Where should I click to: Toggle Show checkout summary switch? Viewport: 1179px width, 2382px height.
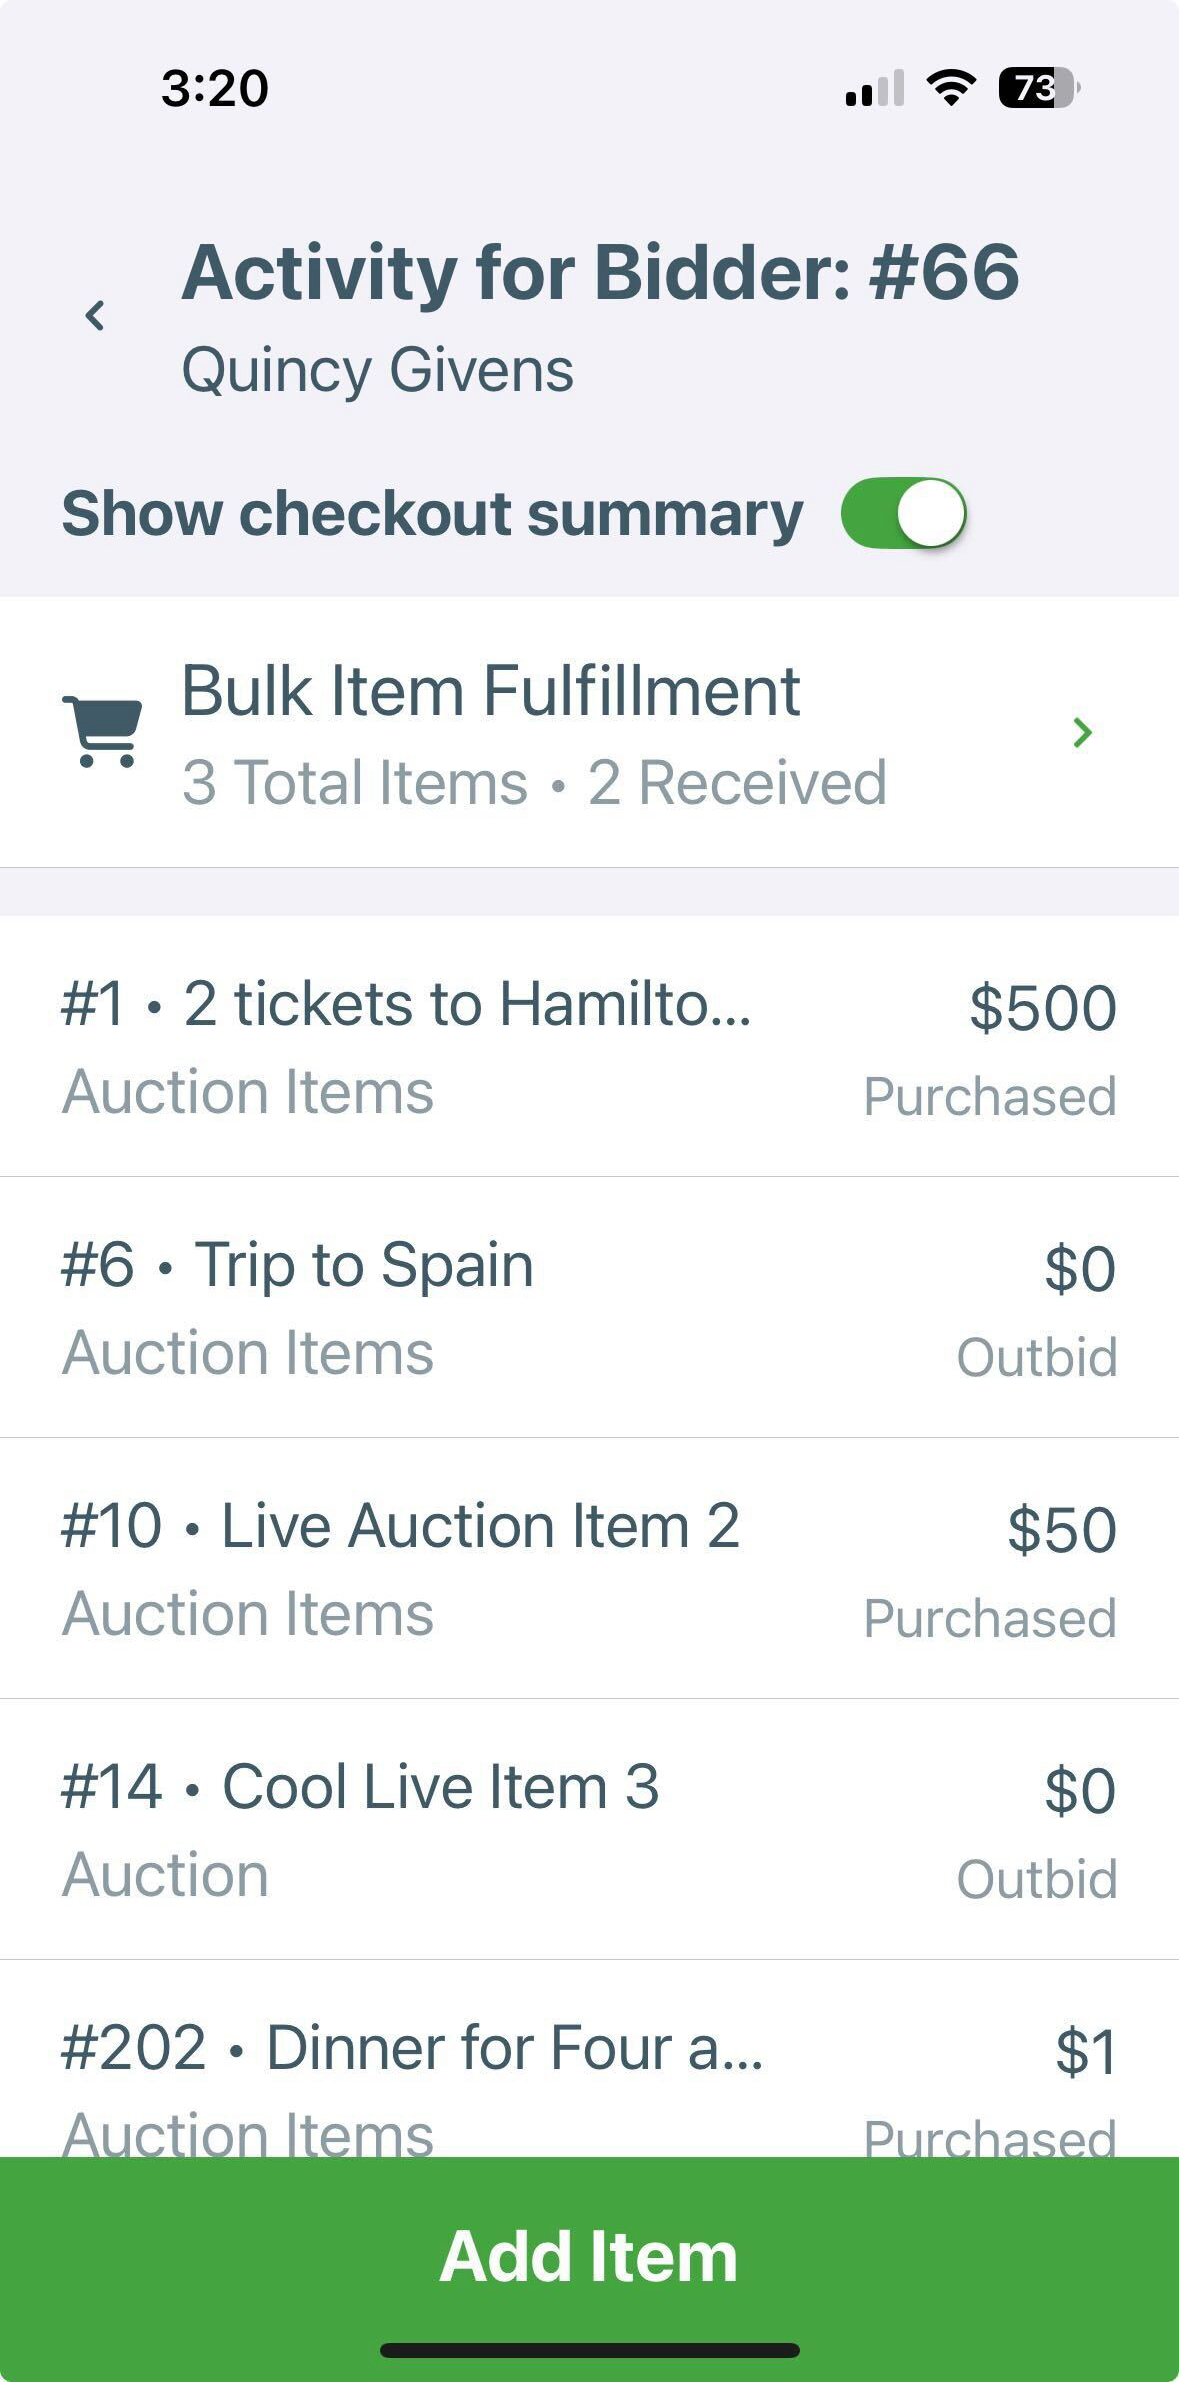click(903, 513)
